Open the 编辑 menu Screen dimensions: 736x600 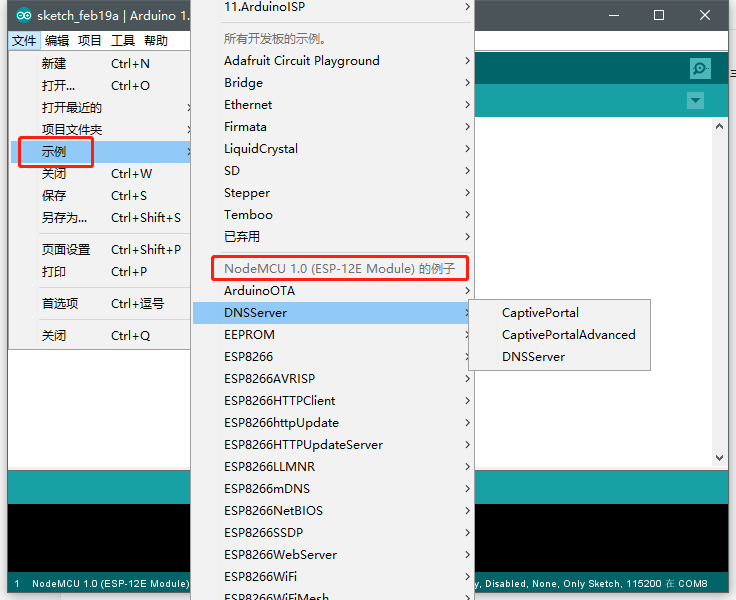click(57, 41)
